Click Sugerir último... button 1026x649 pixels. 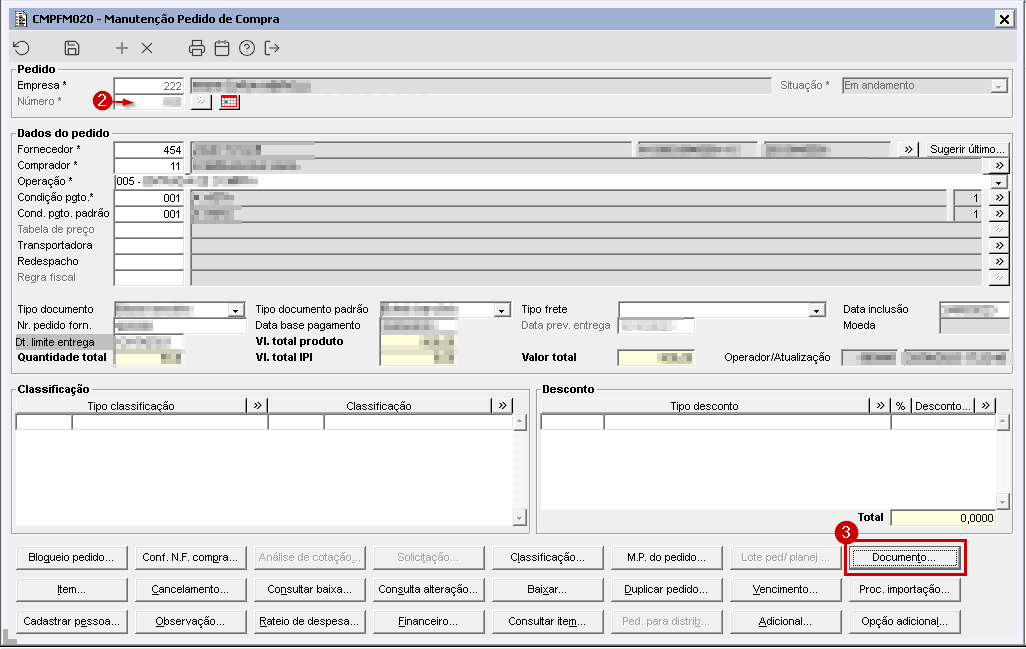tap(967, 149)
